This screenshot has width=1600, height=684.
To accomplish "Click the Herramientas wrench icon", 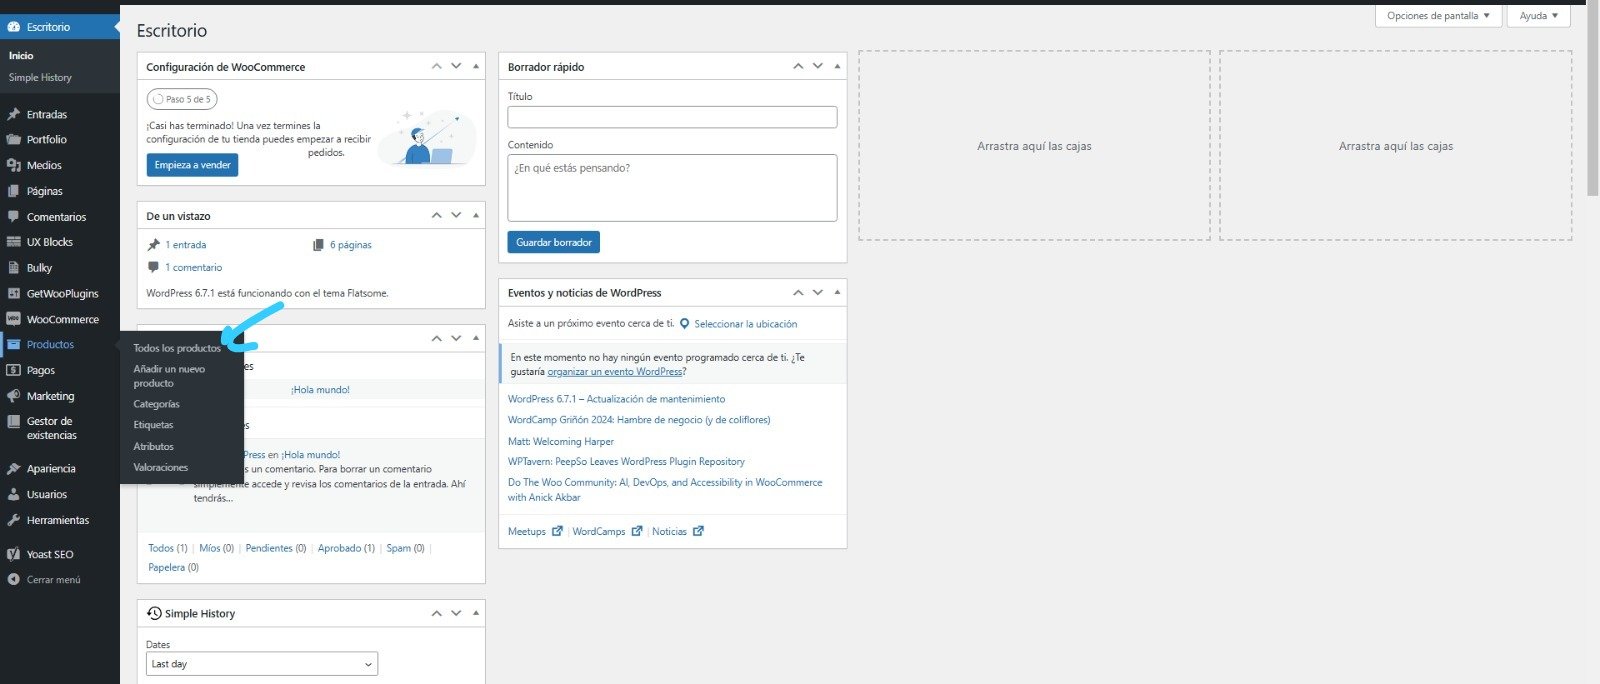I will coord(14,520).
